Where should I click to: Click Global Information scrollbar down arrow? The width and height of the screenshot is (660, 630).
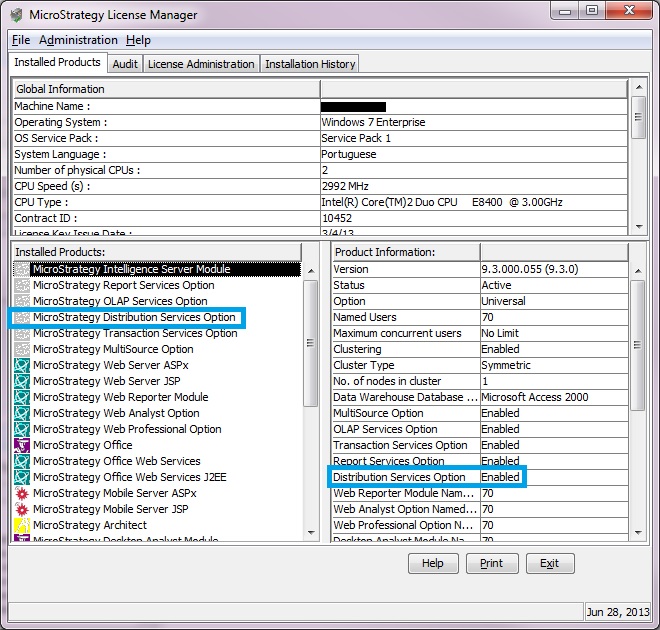(x=639, y=227)
